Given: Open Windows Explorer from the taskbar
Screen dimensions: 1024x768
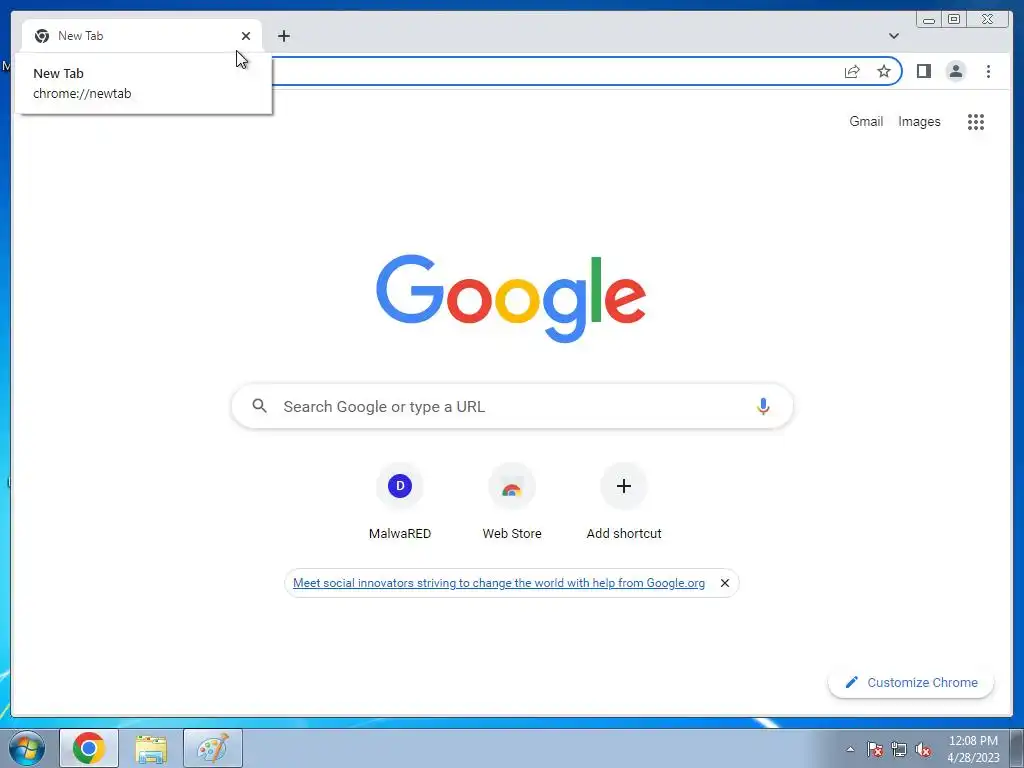Looking at the screenshot, I should (151, 748).
